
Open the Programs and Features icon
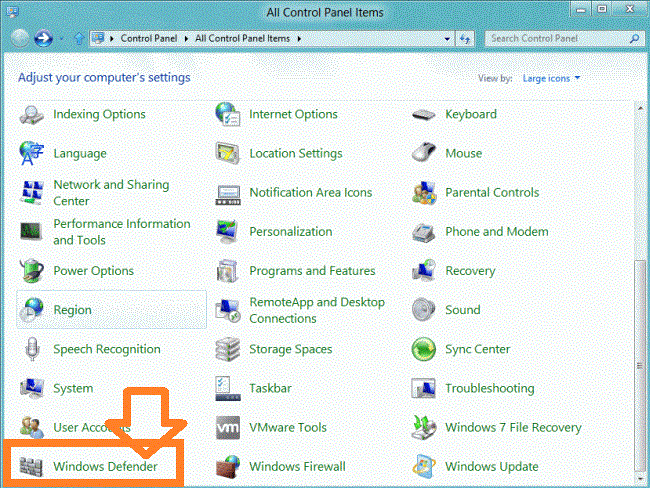228,271
